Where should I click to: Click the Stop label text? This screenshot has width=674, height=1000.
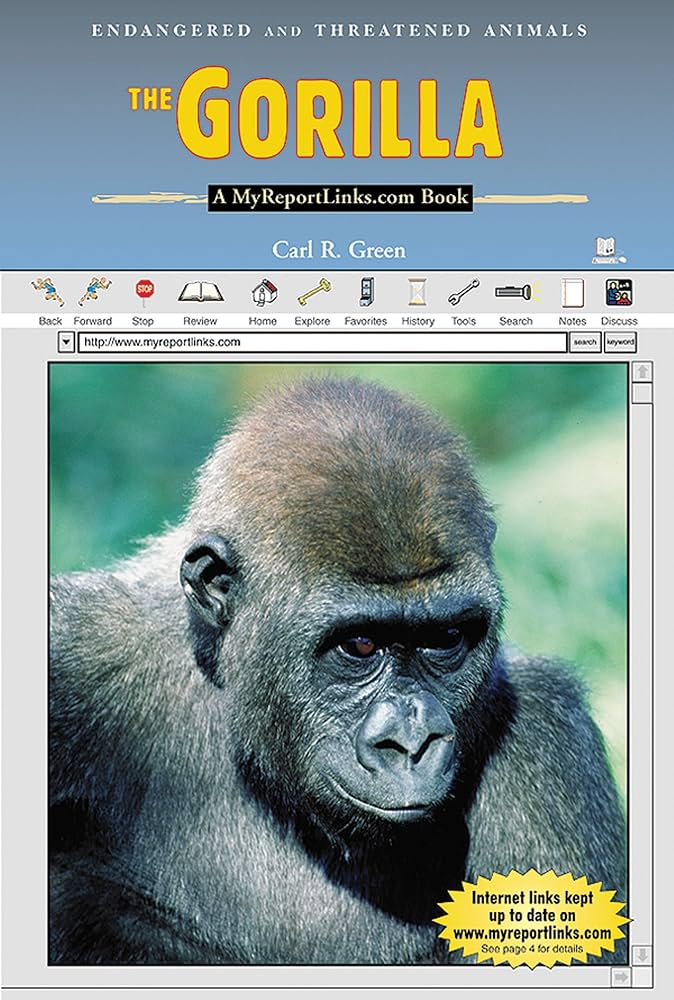pos(143,321)
